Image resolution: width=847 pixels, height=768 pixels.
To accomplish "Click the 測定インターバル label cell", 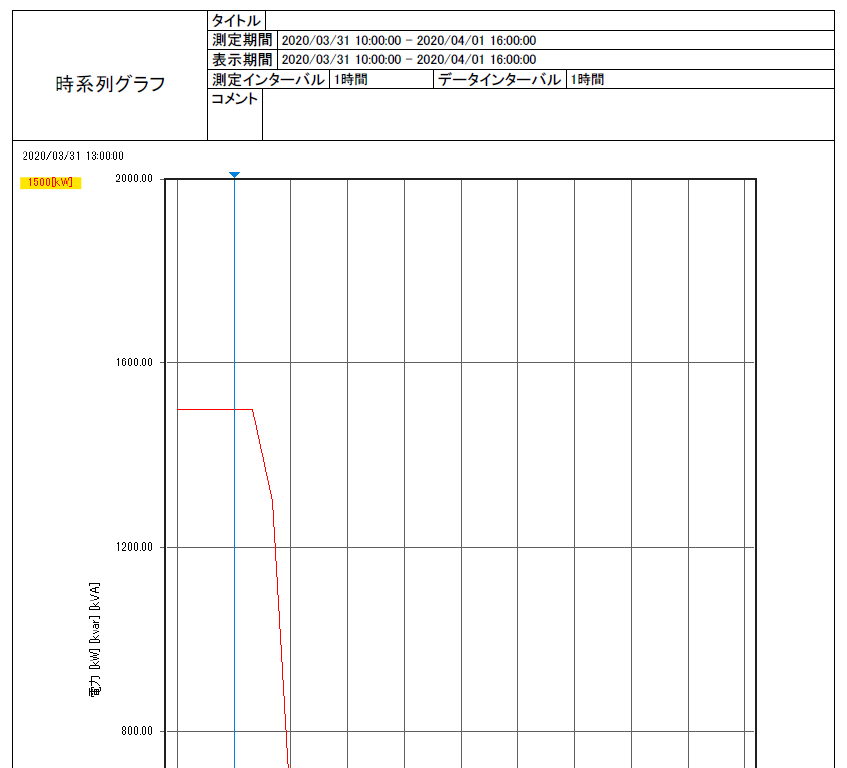I will click(x=268, y=79).
